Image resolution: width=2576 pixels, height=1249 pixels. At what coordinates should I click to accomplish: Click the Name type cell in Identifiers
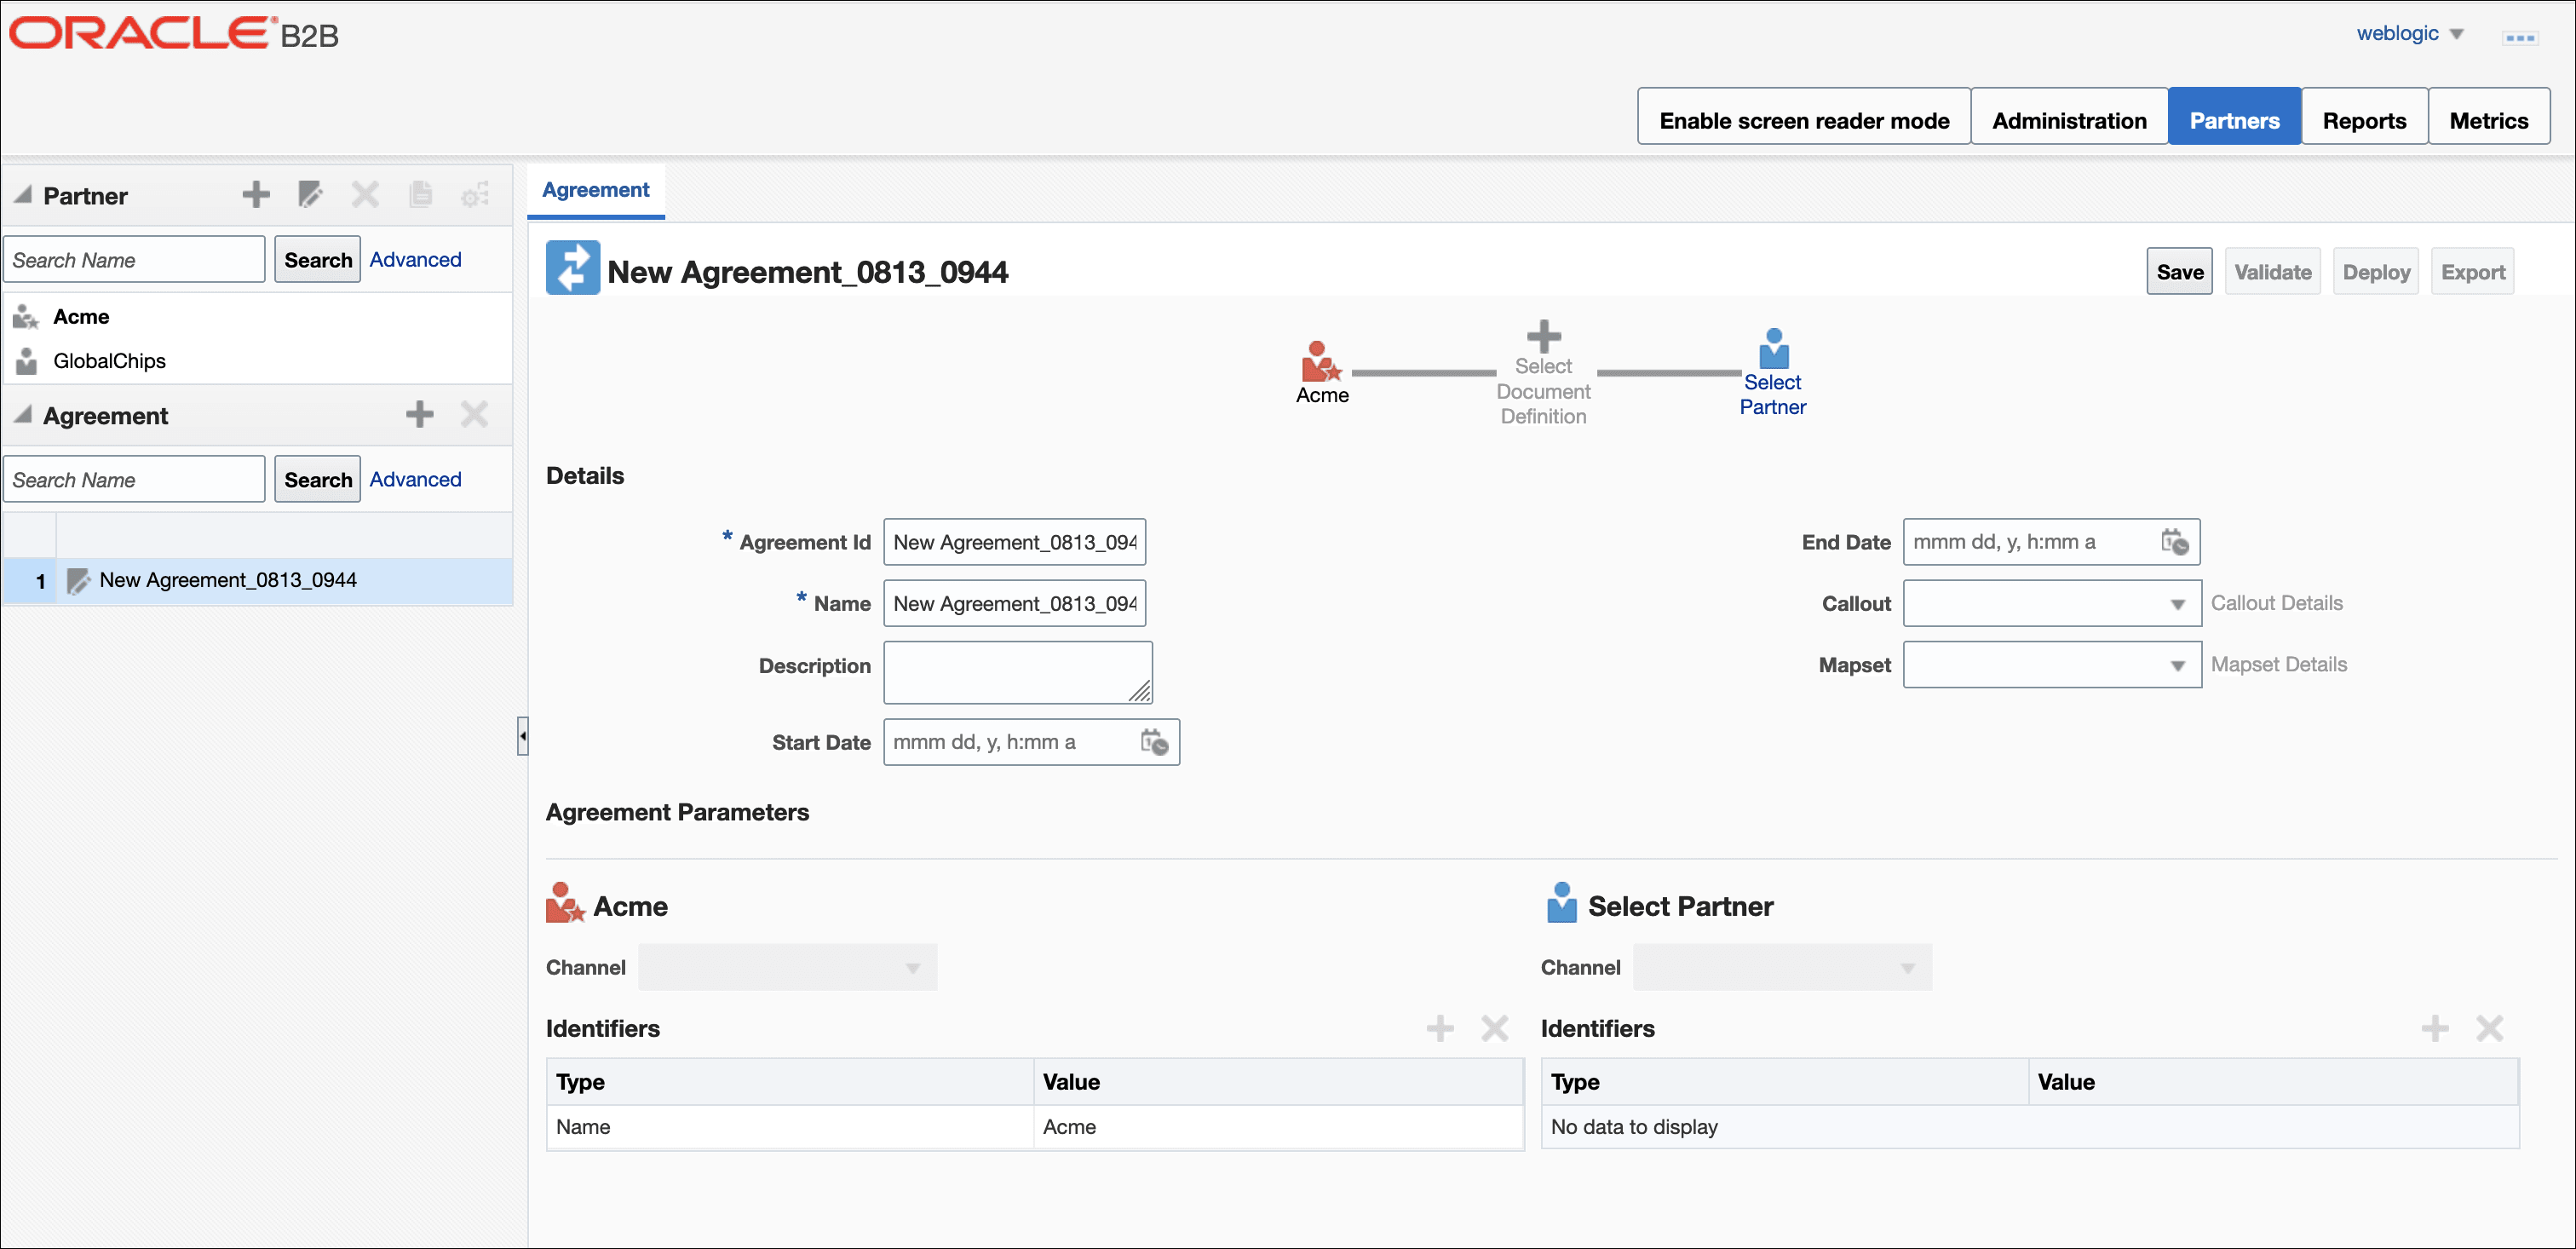tap(790, 1127)
